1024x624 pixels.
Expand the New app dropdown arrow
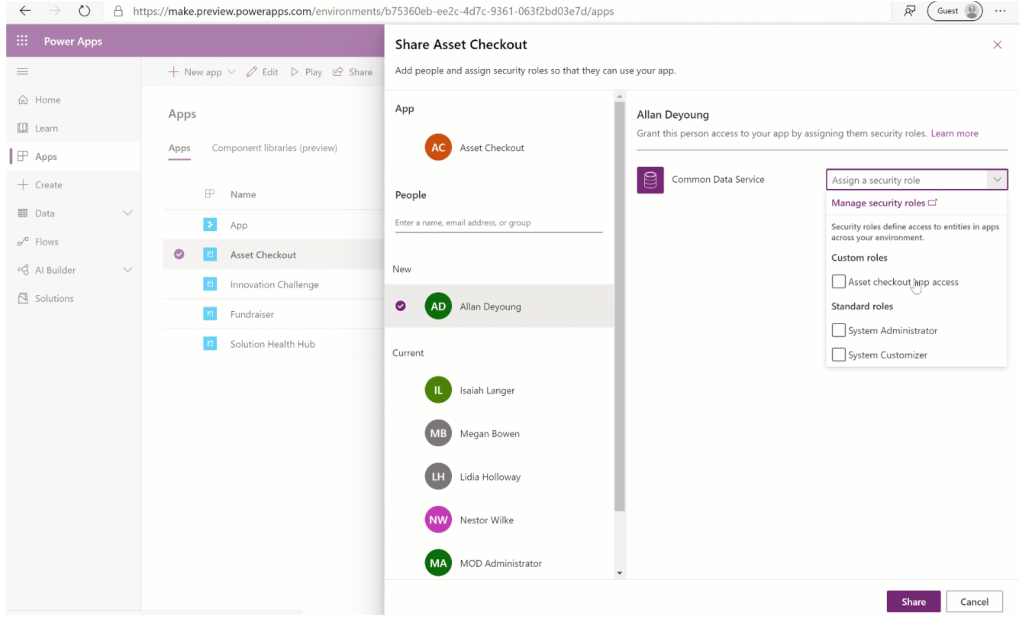[x=232, y=72]
